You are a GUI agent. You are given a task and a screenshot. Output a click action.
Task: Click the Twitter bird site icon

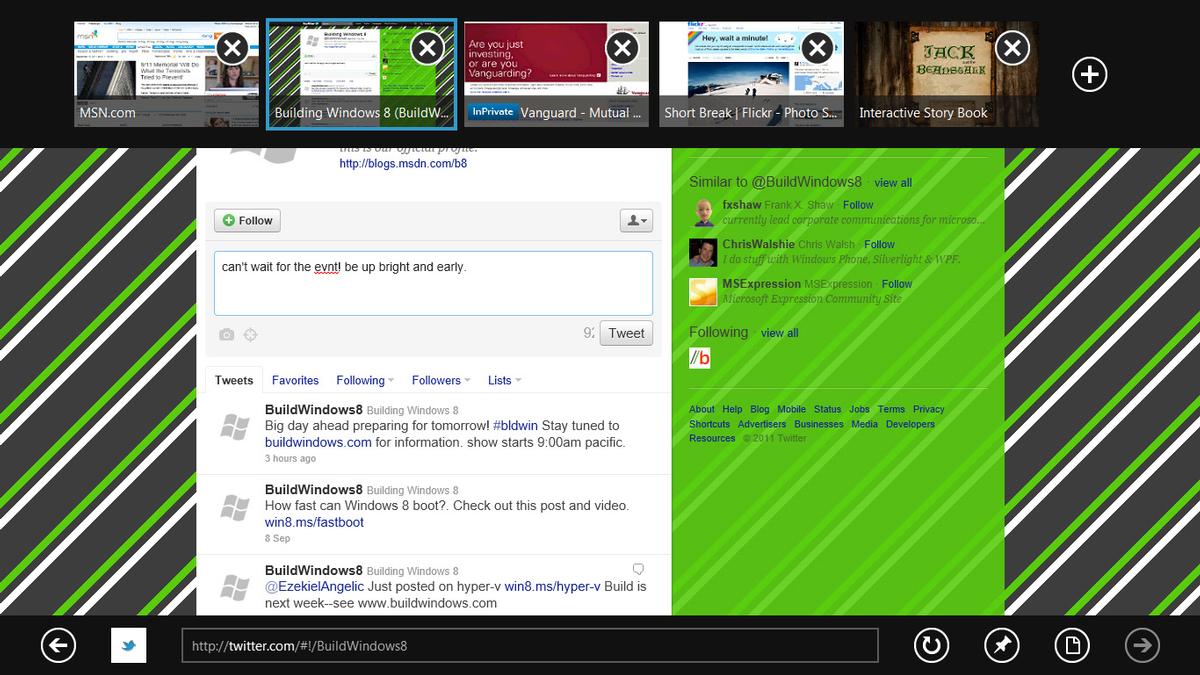tap(128, 645)
